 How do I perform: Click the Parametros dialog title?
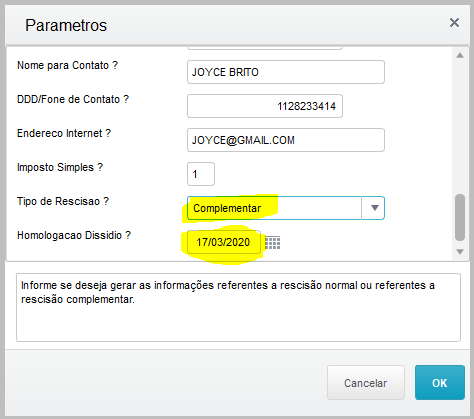tap(66, 25)
